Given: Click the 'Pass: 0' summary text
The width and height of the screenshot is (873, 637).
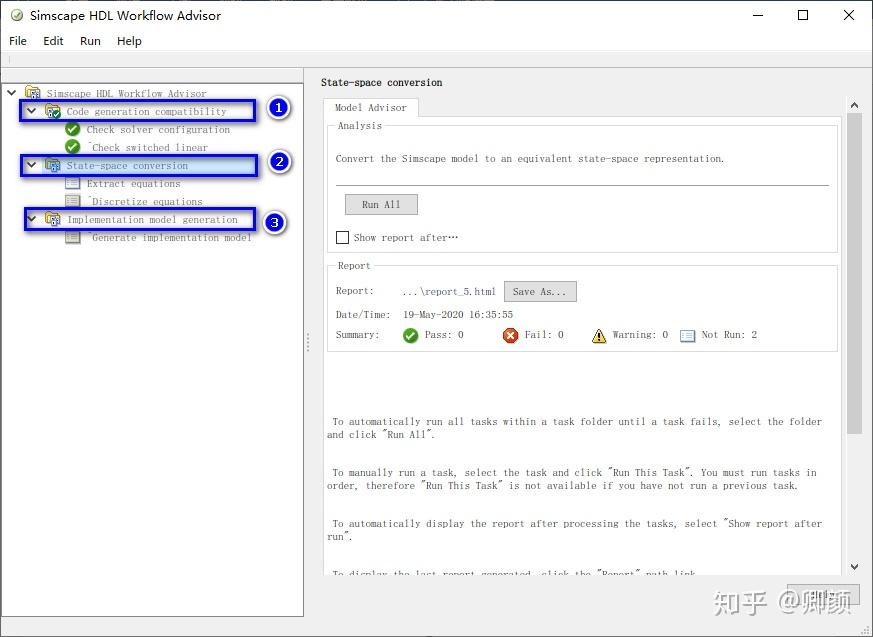Looking at the screenshot, I should coord(444,335).
